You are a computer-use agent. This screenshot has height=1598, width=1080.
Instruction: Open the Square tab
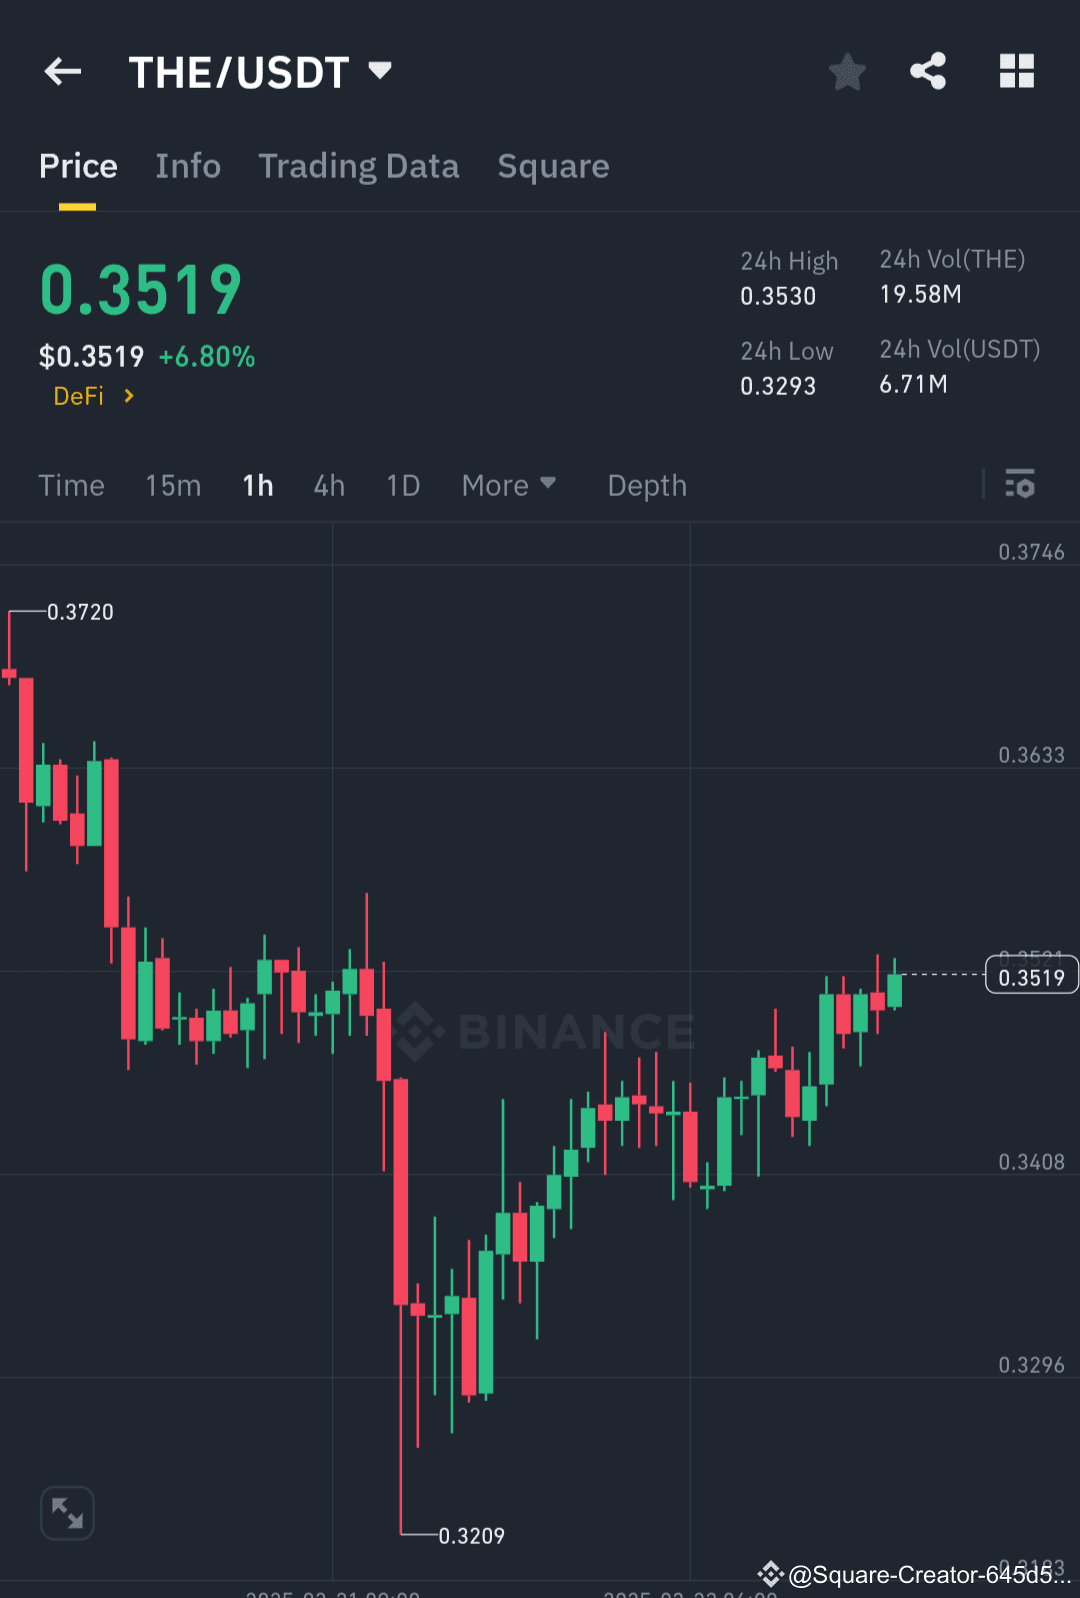(553, 166)
